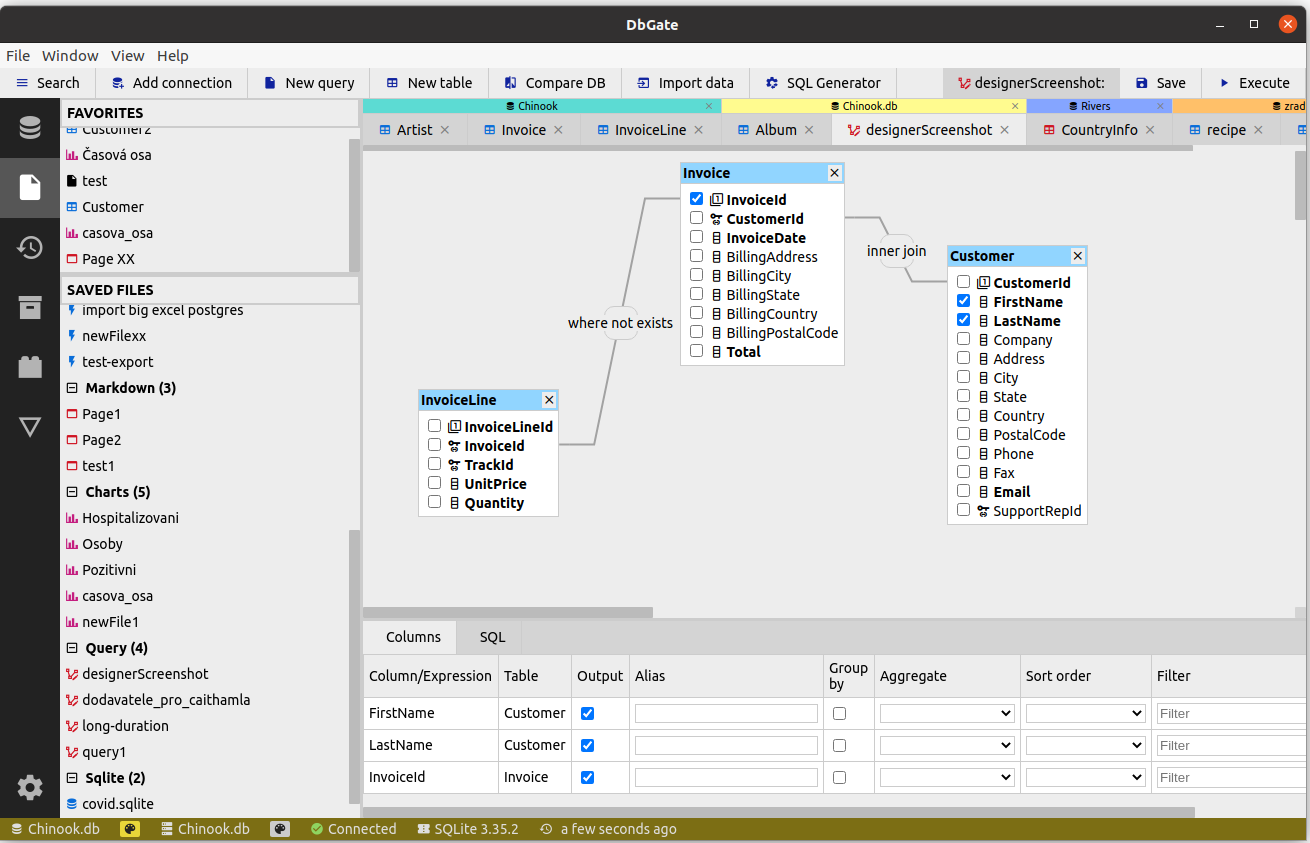The height and width of the screenshot is (843, 1310).
Task: Click the SQL Generator toolbar button
Action: pyautogui.click(x=823, y=83)
